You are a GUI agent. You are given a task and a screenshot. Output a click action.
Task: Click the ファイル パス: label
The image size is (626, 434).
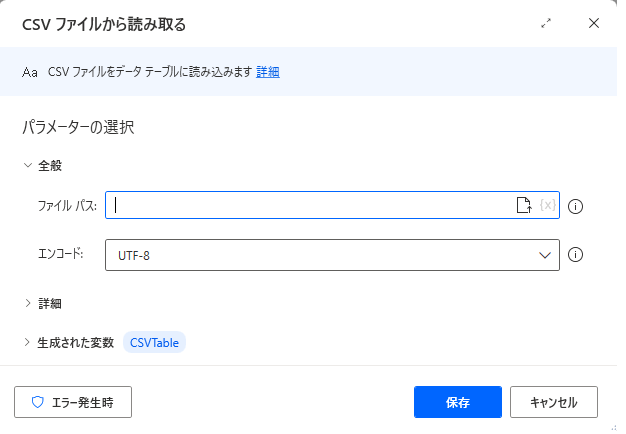click(x=67, y=206)
